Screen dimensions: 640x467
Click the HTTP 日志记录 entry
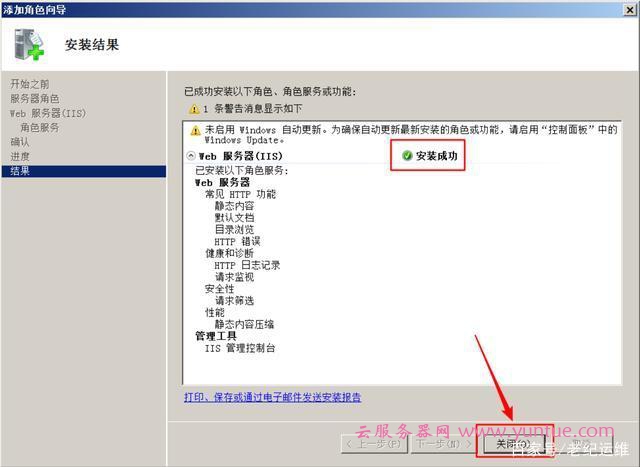[x=247, y=265]
